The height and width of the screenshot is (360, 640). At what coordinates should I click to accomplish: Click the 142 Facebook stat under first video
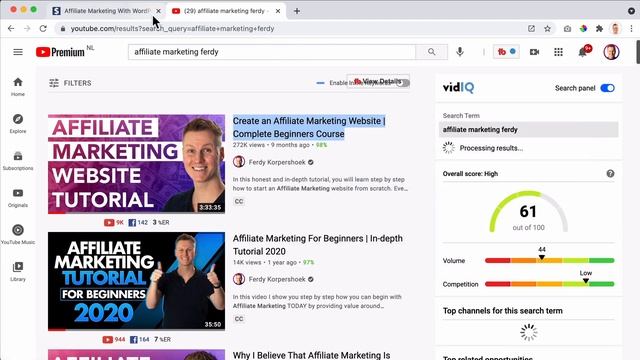pyautogui.click(x=138, y=222)
